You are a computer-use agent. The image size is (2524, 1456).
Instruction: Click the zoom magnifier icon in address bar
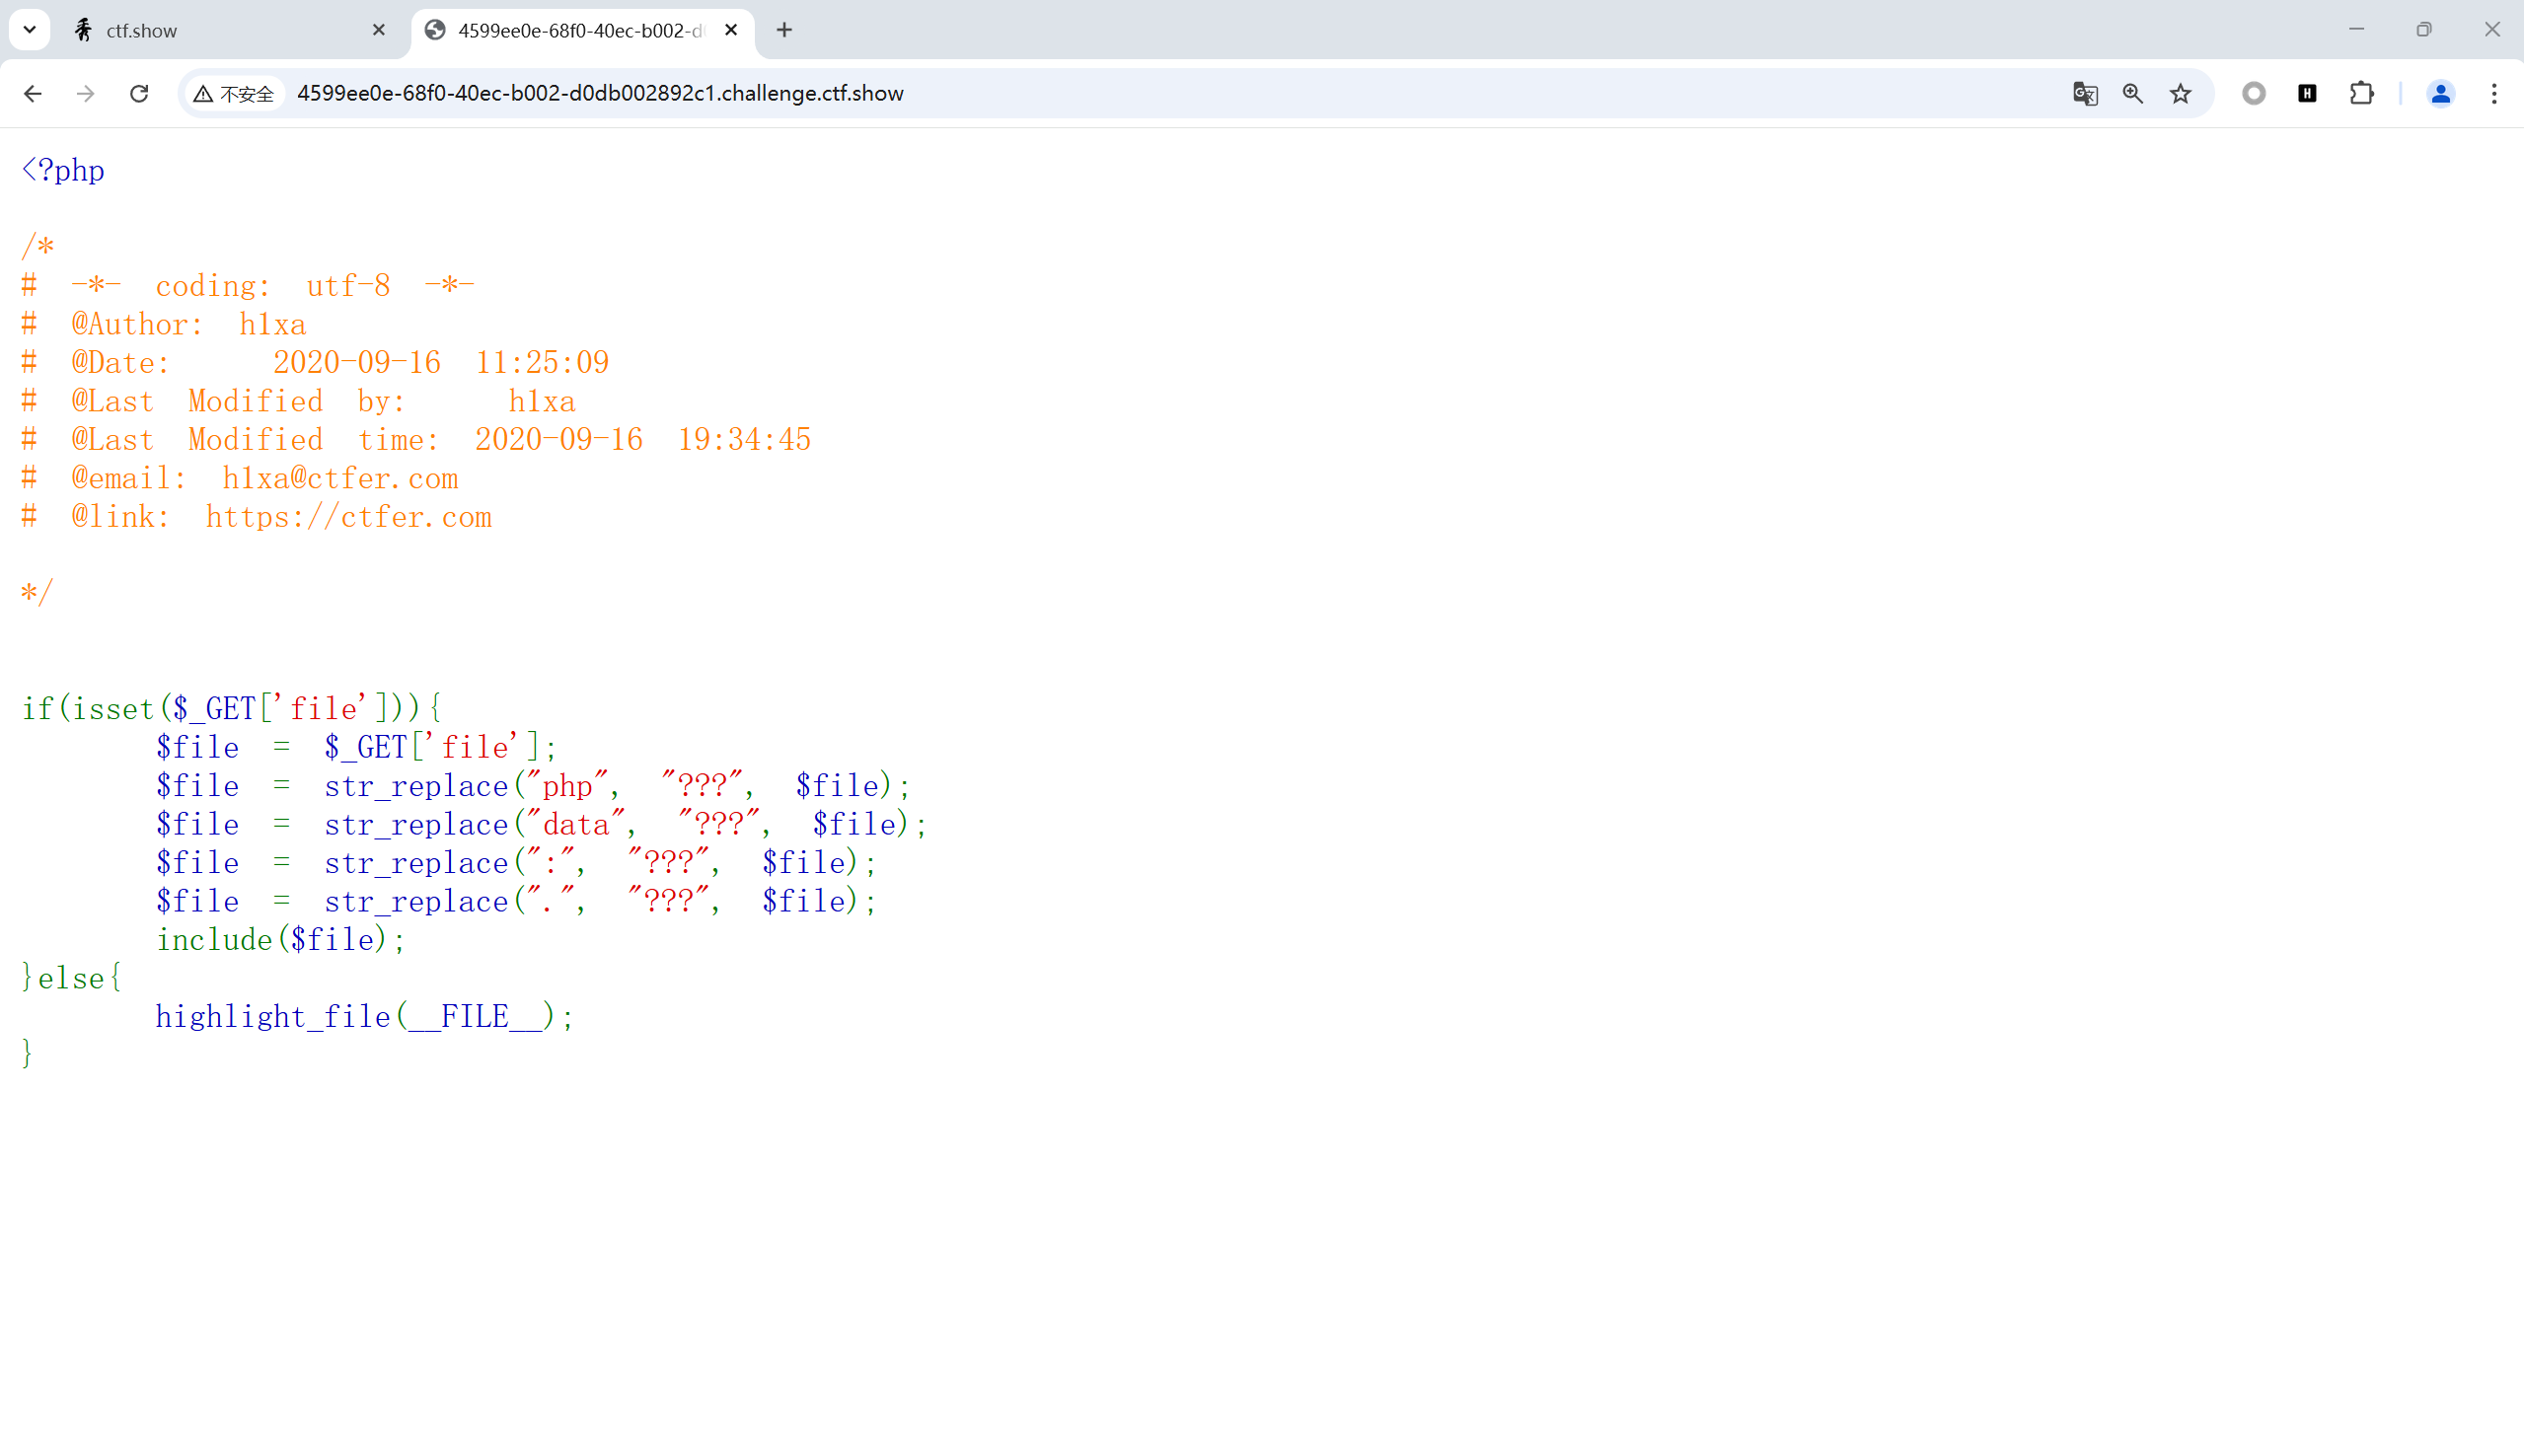tap(2132, 93)
